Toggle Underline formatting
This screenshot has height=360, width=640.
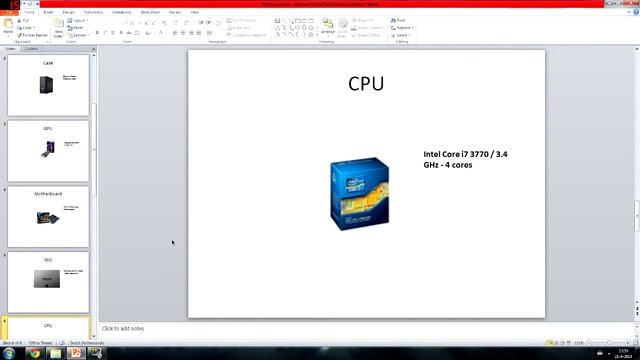pos(113,33)
